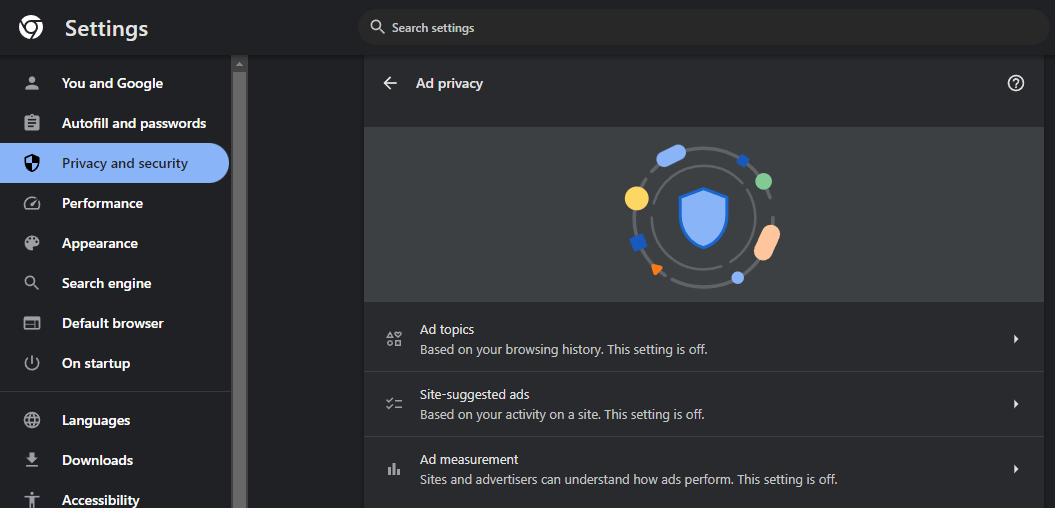Click the Appearance palette icon

click(x=32, y=243)
